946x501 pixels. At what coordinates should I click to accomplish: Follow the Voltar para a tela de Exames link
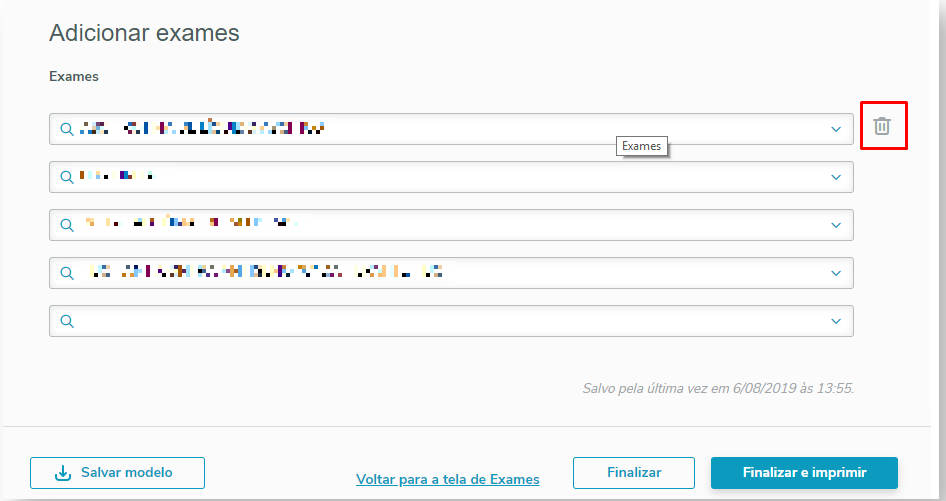(447, 480)
